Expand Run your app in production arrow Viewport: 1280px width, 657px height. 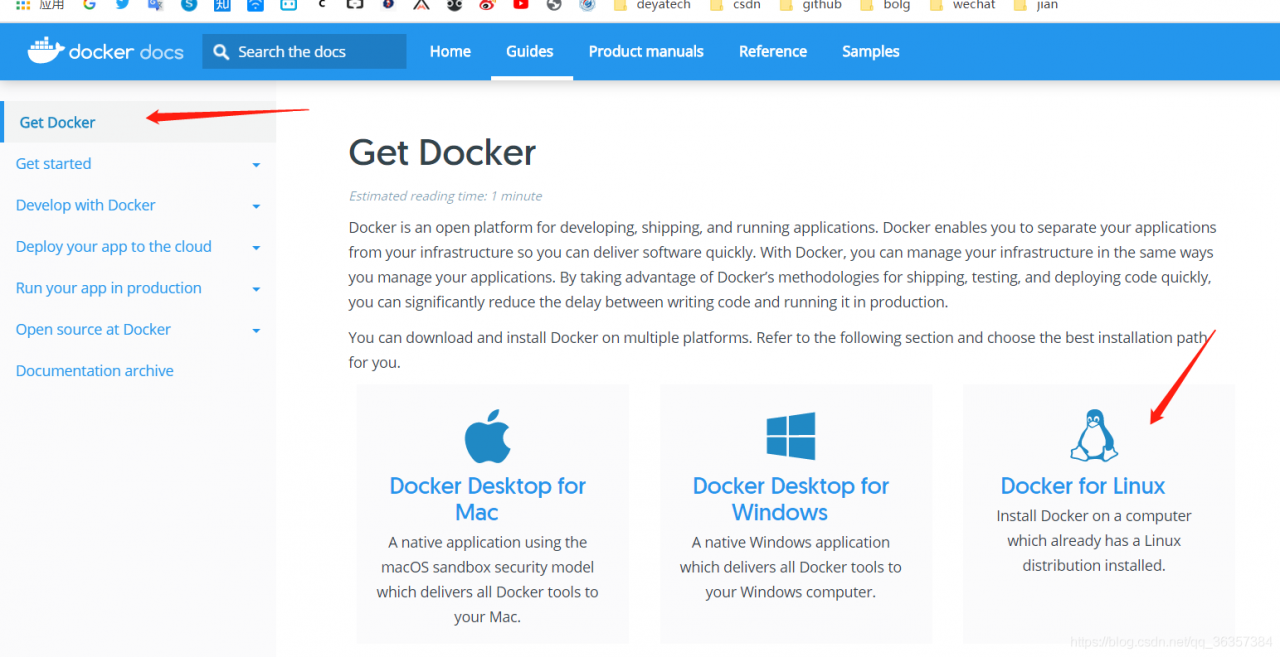pyautogui.click(x=256, y=289)
